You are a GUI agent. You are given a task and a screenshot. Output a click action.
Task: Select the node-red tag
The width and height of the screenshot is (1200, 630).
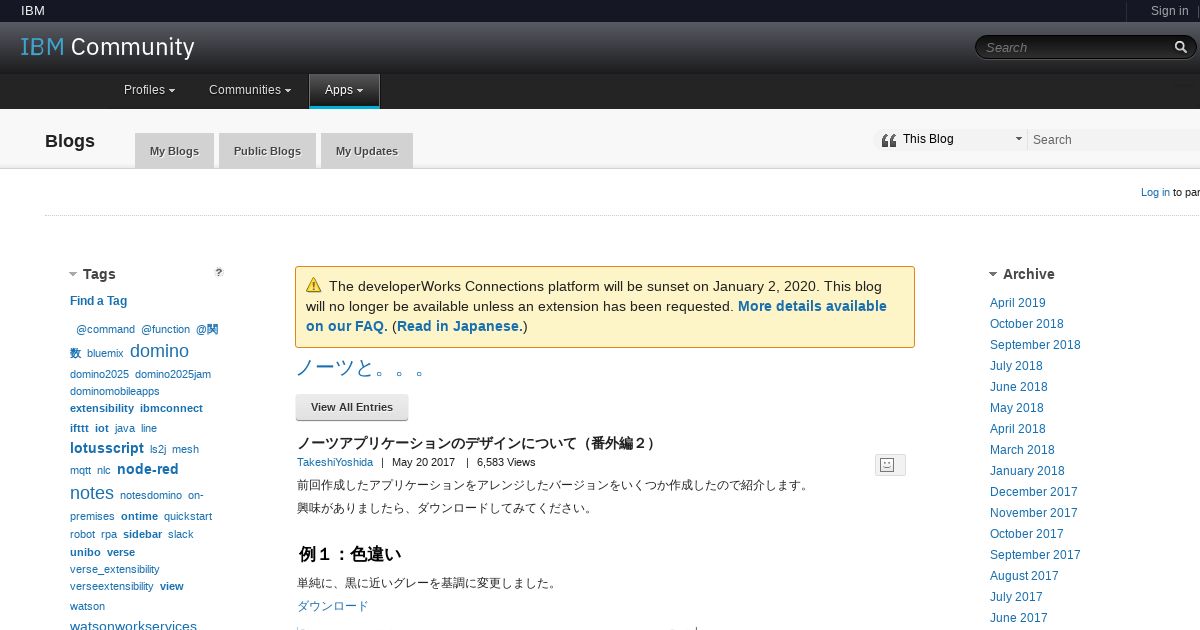click(x=148, y=469)
